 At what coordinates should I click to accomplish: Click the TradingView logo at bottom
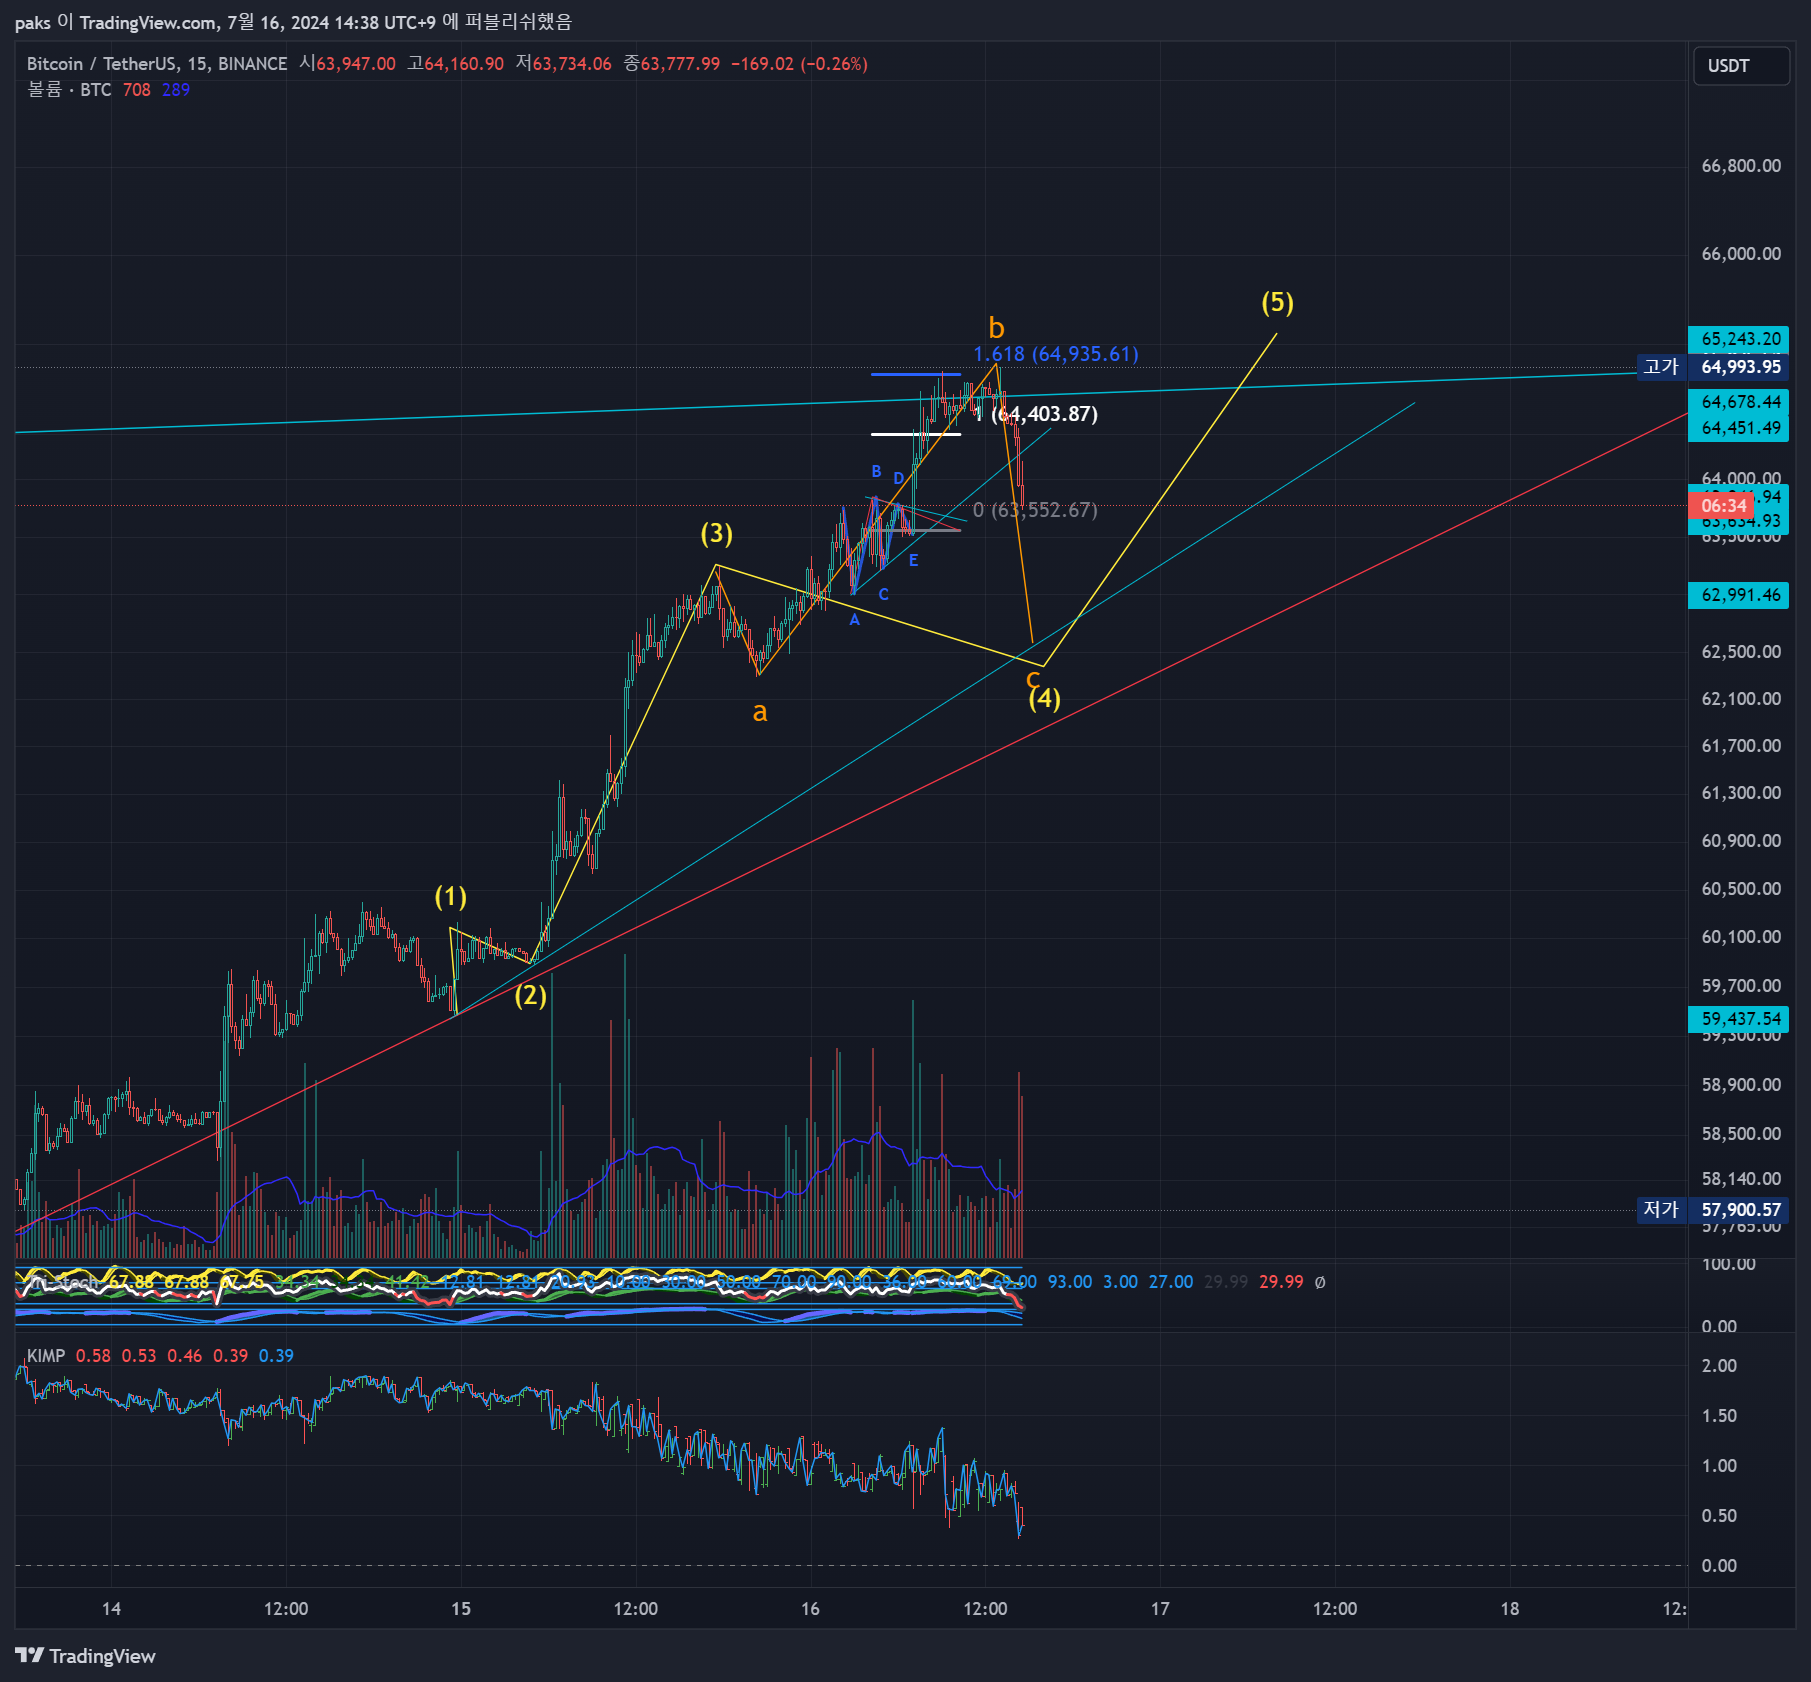tap(86, 1656)
